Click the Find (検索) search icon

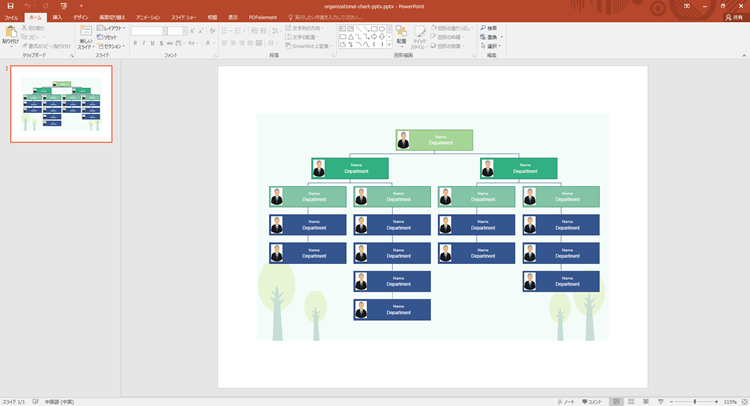[482, 28]
